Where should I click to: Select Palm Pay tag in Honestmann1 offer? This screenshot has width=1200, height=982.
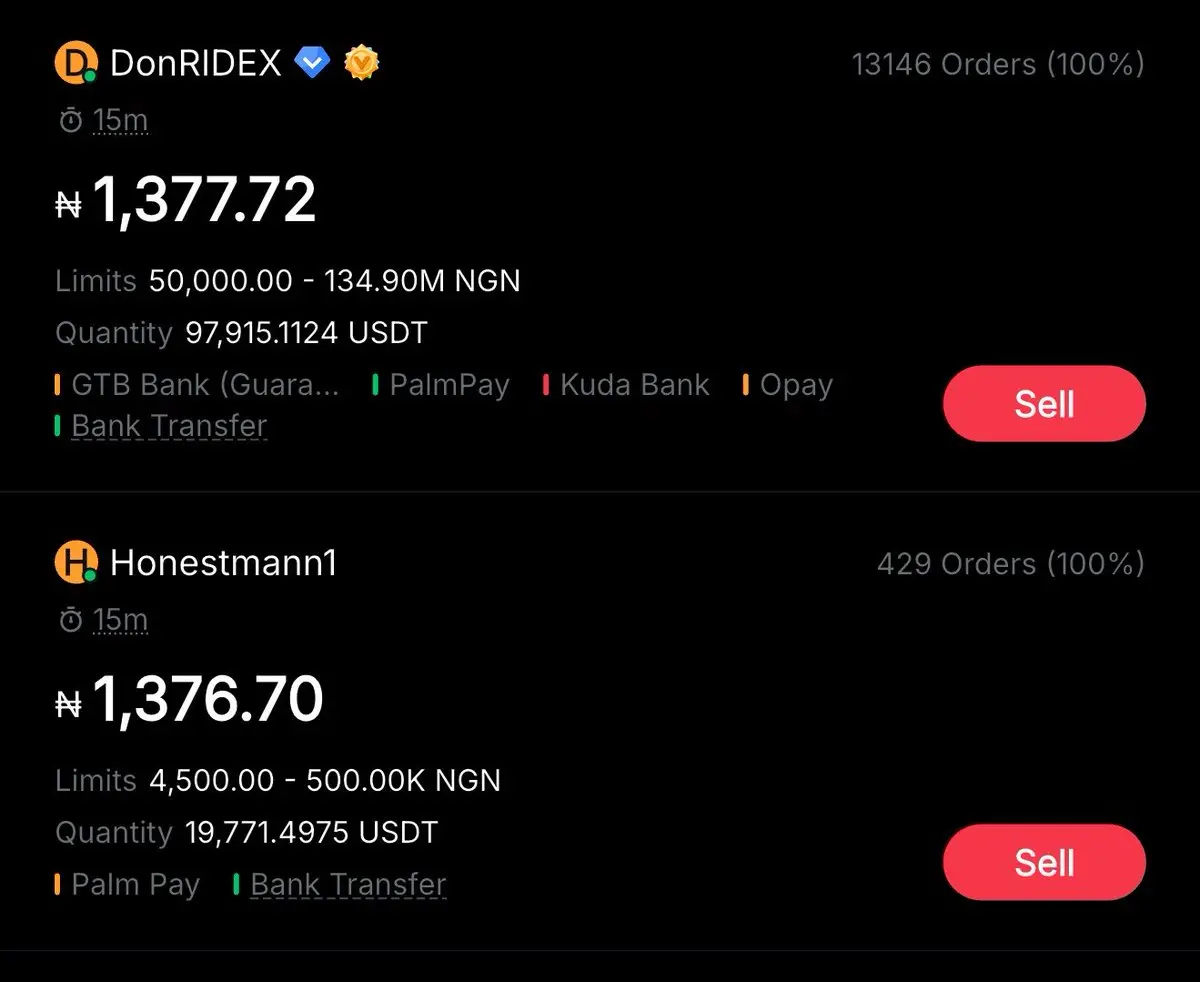[135, 885]
